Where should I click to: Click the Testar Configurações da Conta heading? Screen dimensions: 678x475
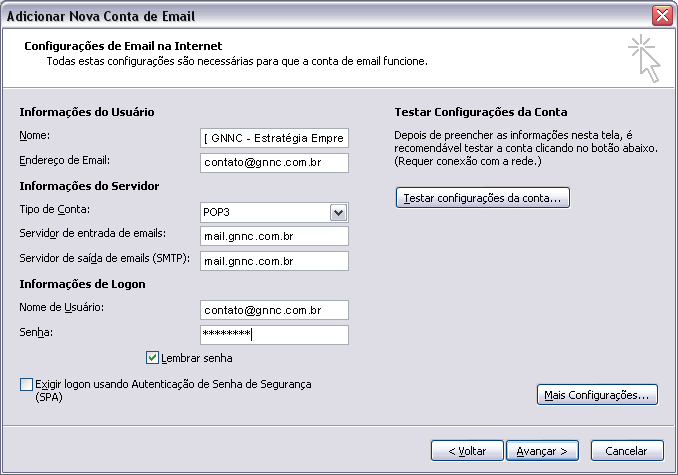481,112
